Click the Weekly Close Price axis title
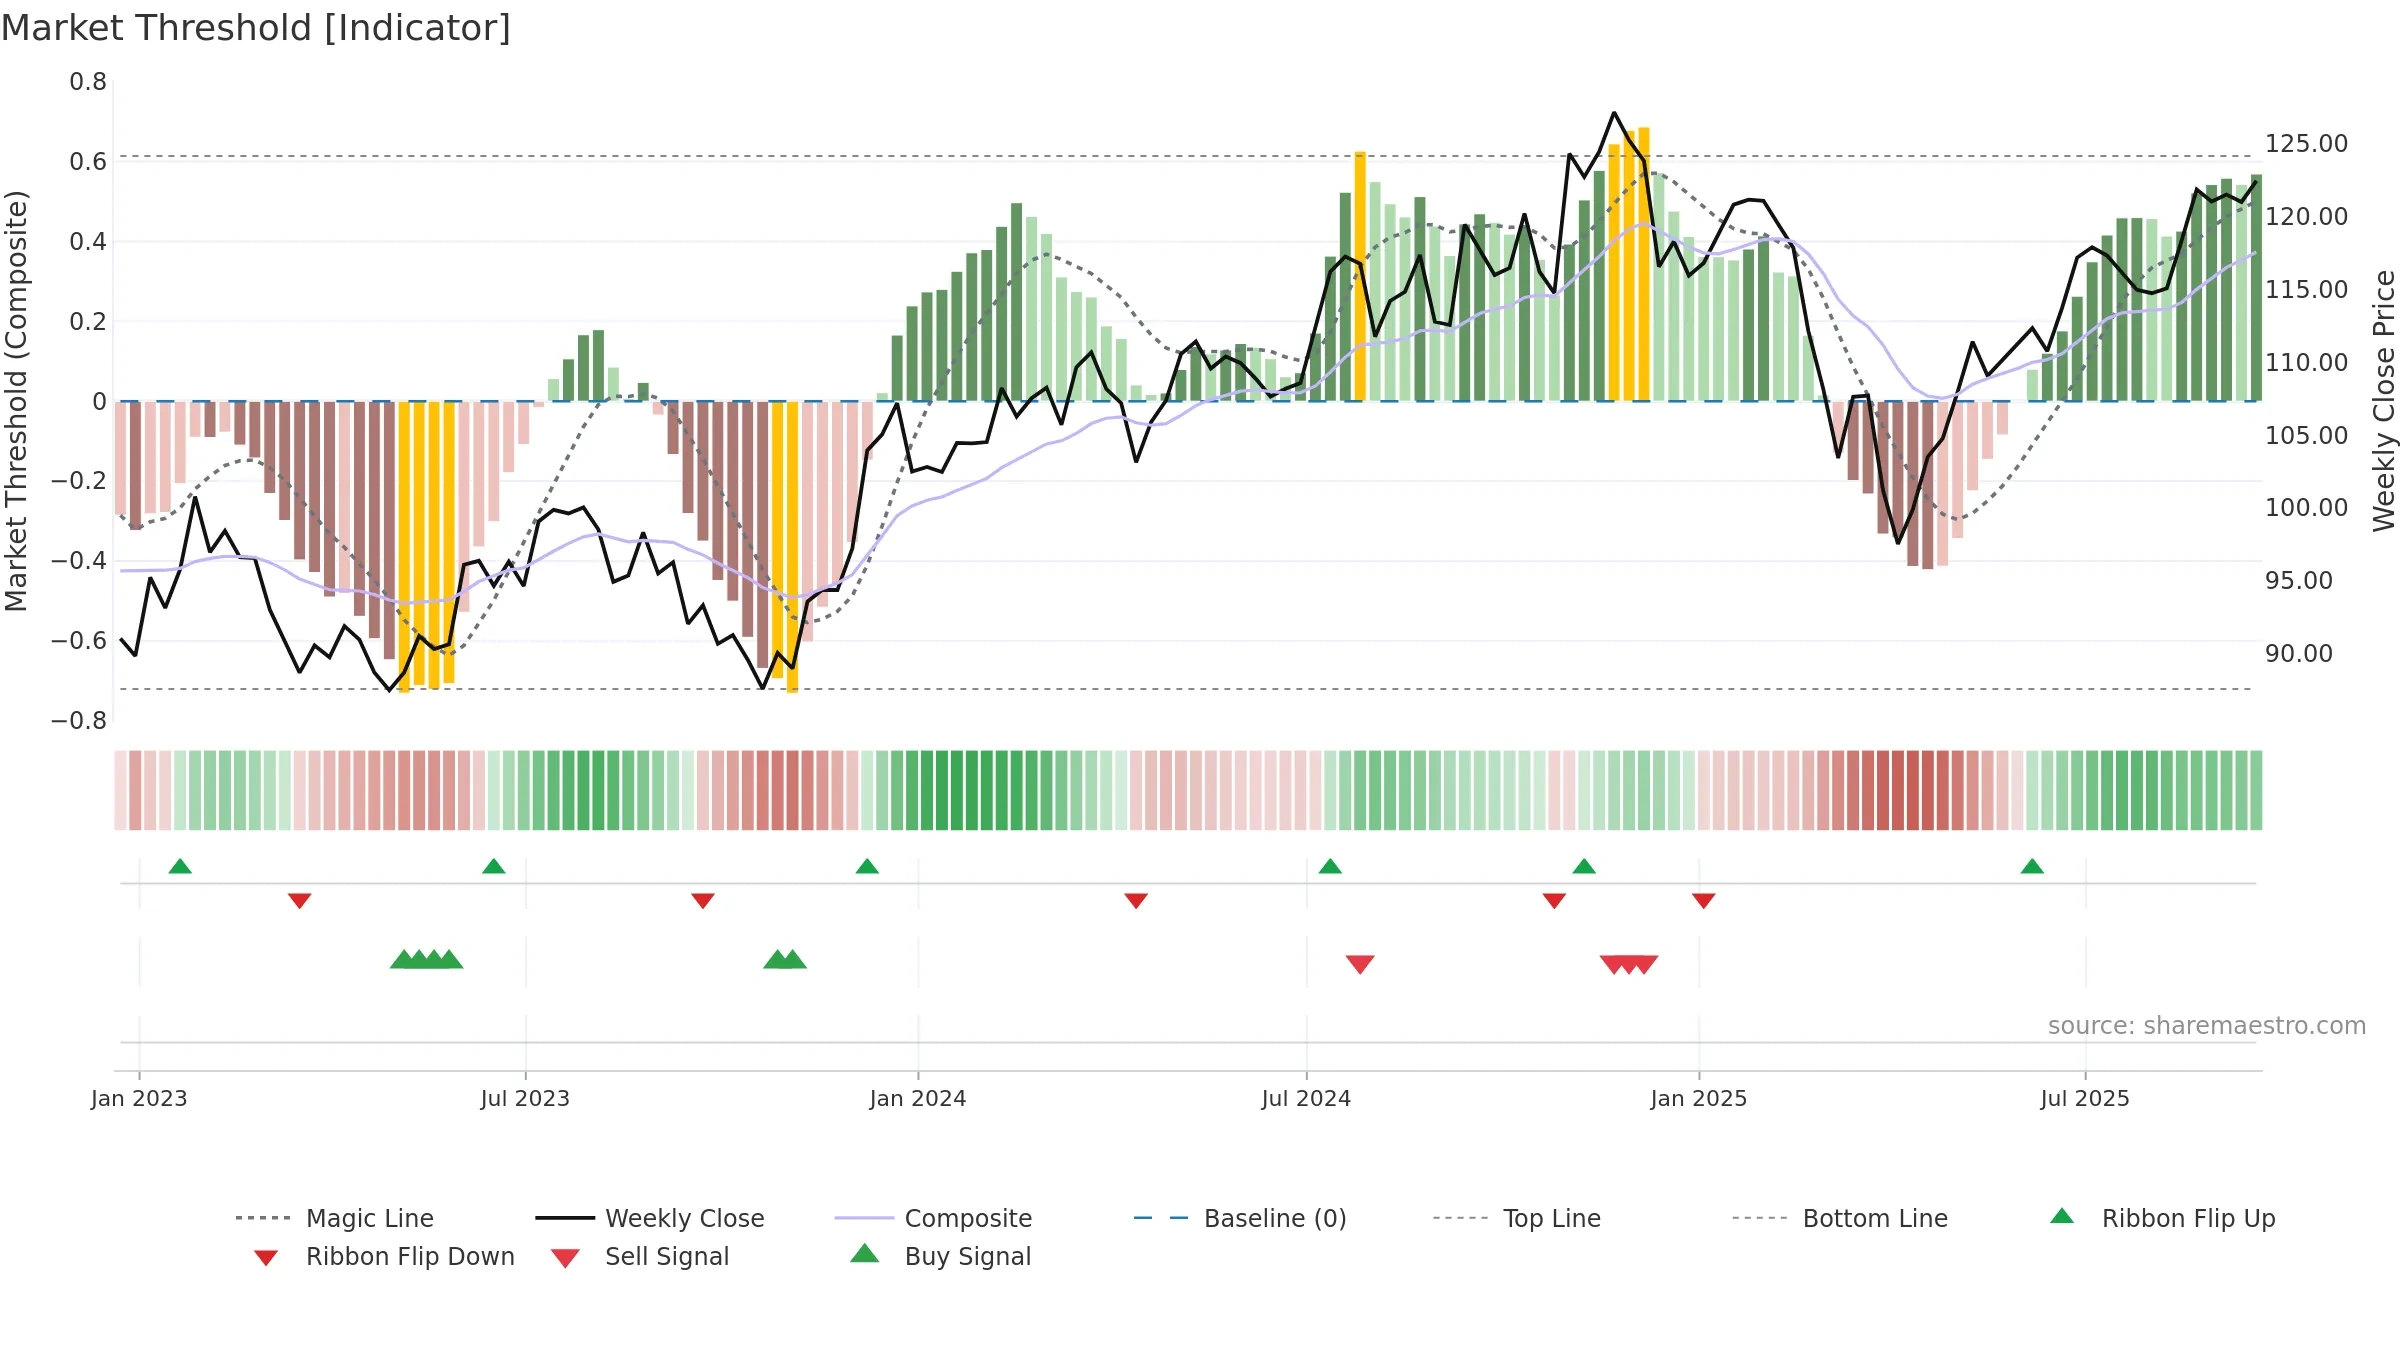The height and width of the screenshot is (1350, 2400). 2384,400
